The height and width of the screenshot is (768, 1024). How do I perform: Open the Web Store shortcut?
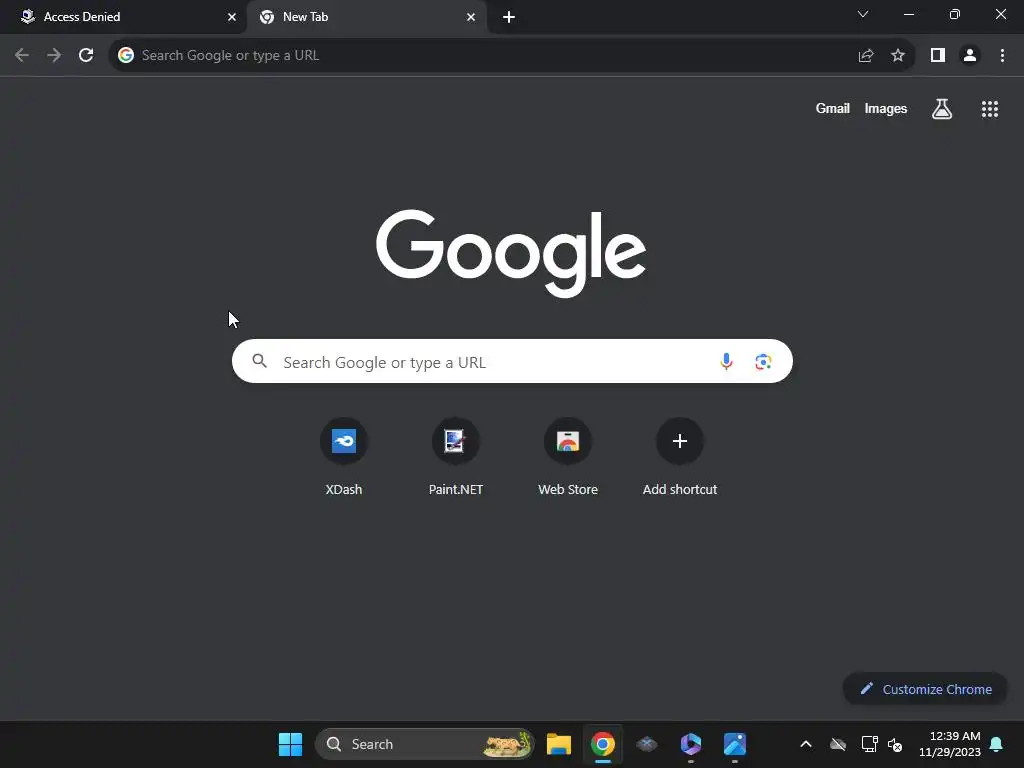click(568, 457)
